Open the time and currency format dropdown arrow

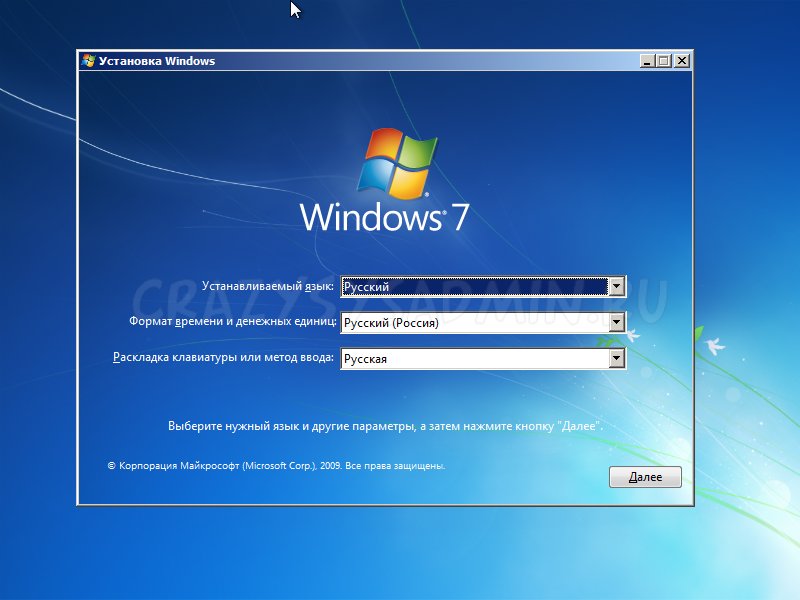point(616,323)
